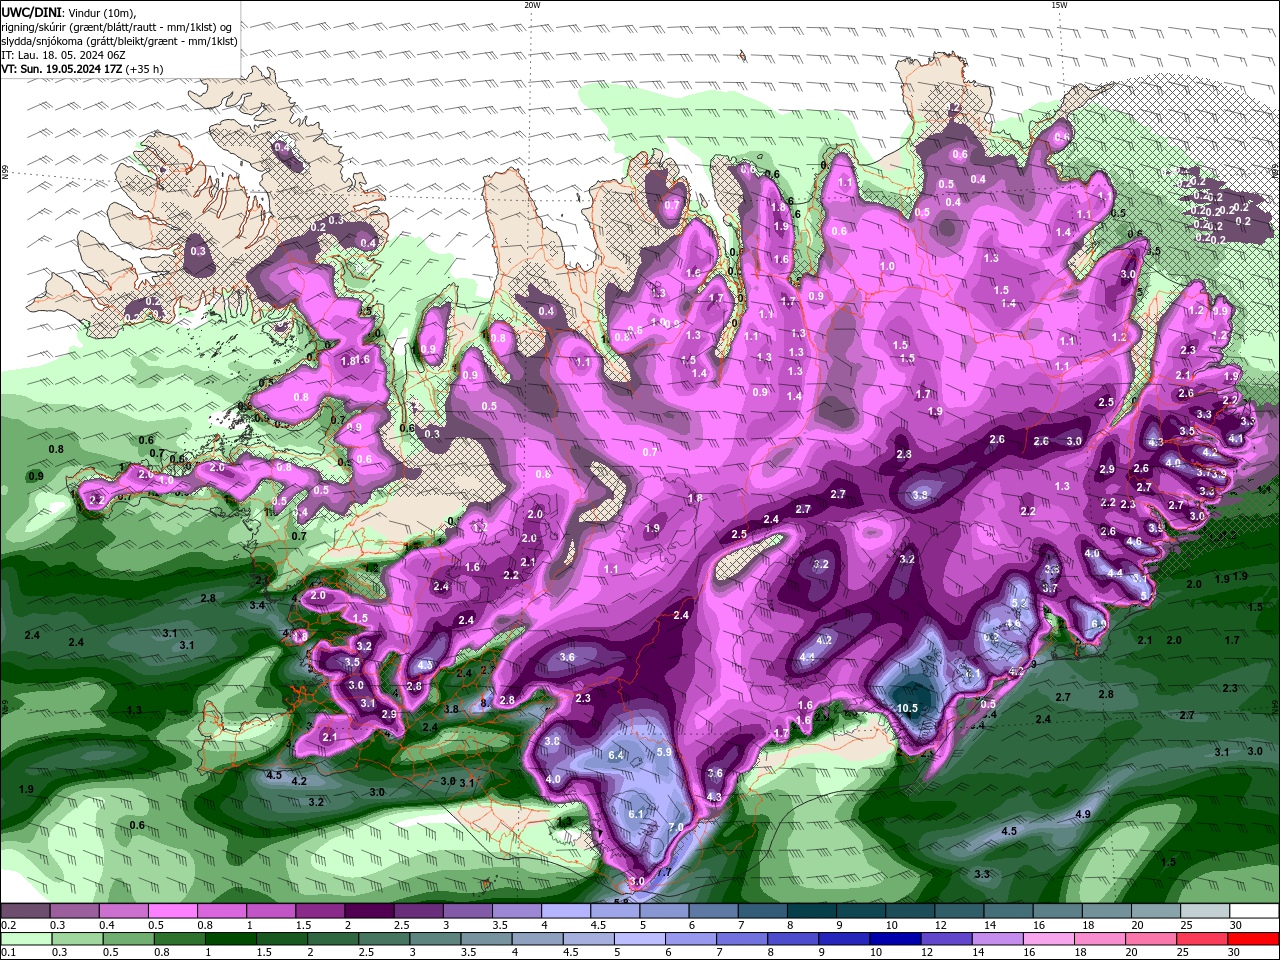Click the '4.9' value over the sea
This screenshot has width=1280, height=960.
pyautogui.click(x=1083, y=814)
